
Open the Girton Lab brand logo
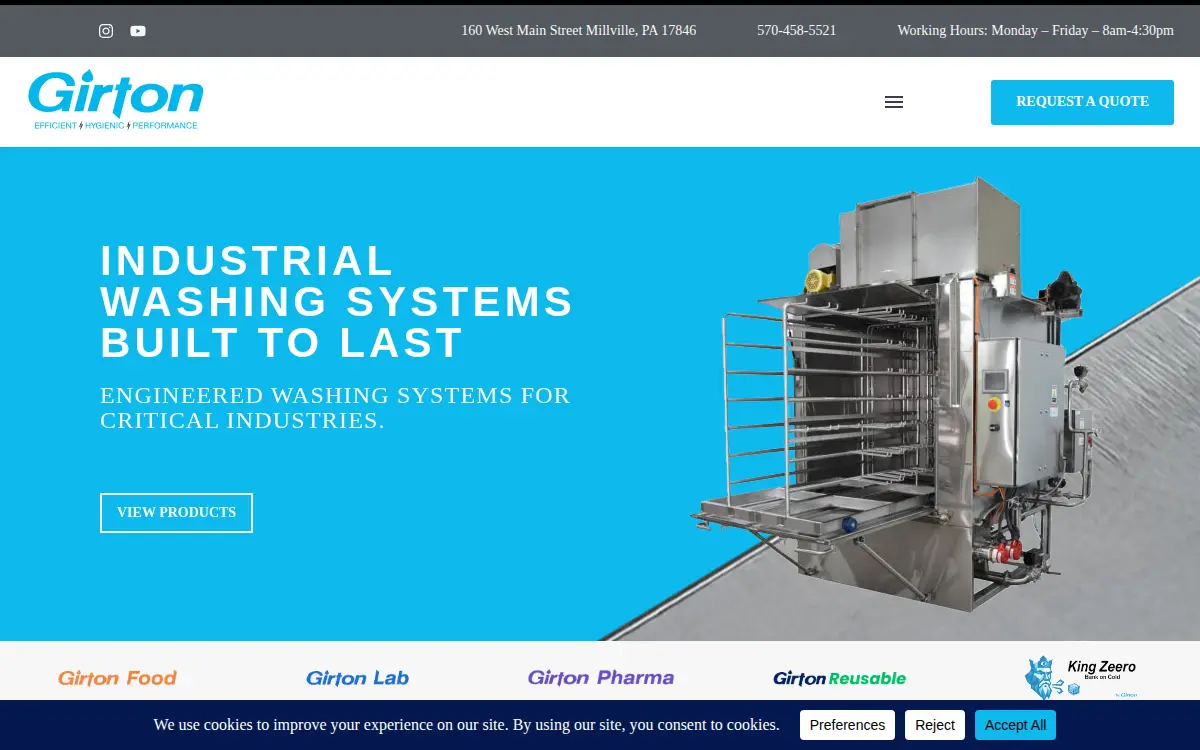(x=358, y=678)
